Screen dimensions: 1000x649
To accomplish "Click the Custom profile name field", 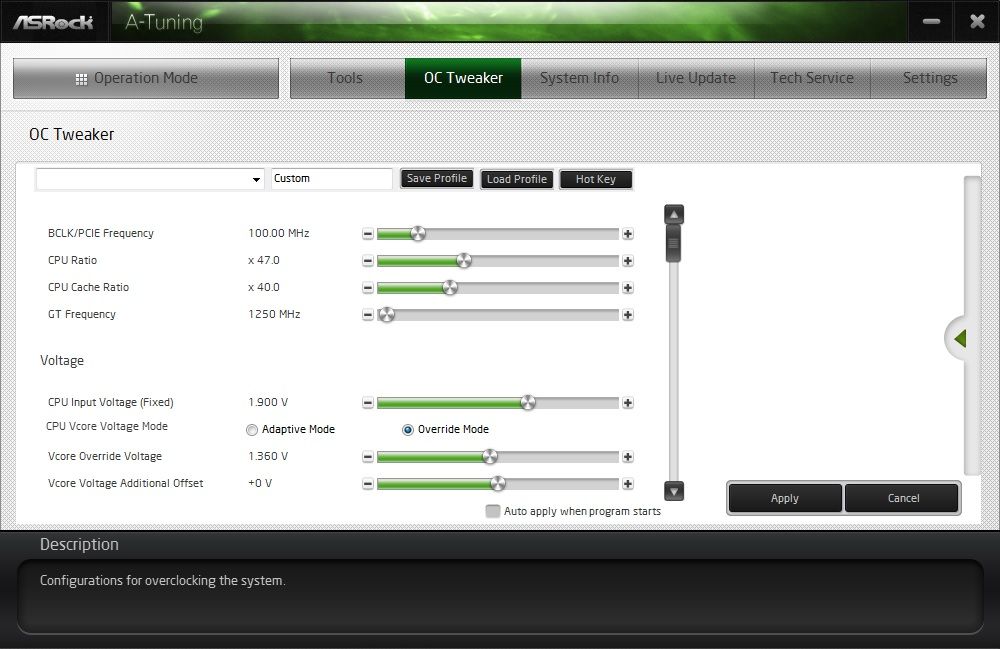I will pyautogui.click(x=332, y=179).
